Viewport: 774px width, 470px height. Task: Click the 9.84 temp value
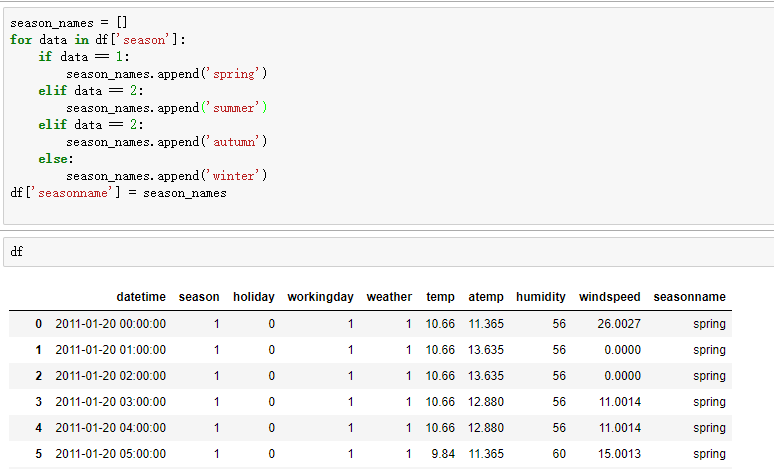(443, 454)
